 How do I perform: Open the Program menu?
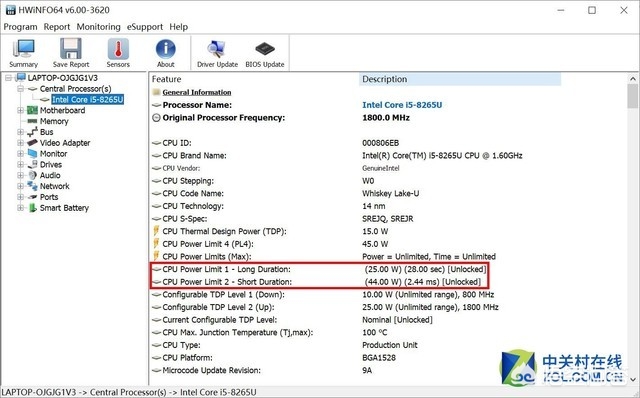click(20, 27)
